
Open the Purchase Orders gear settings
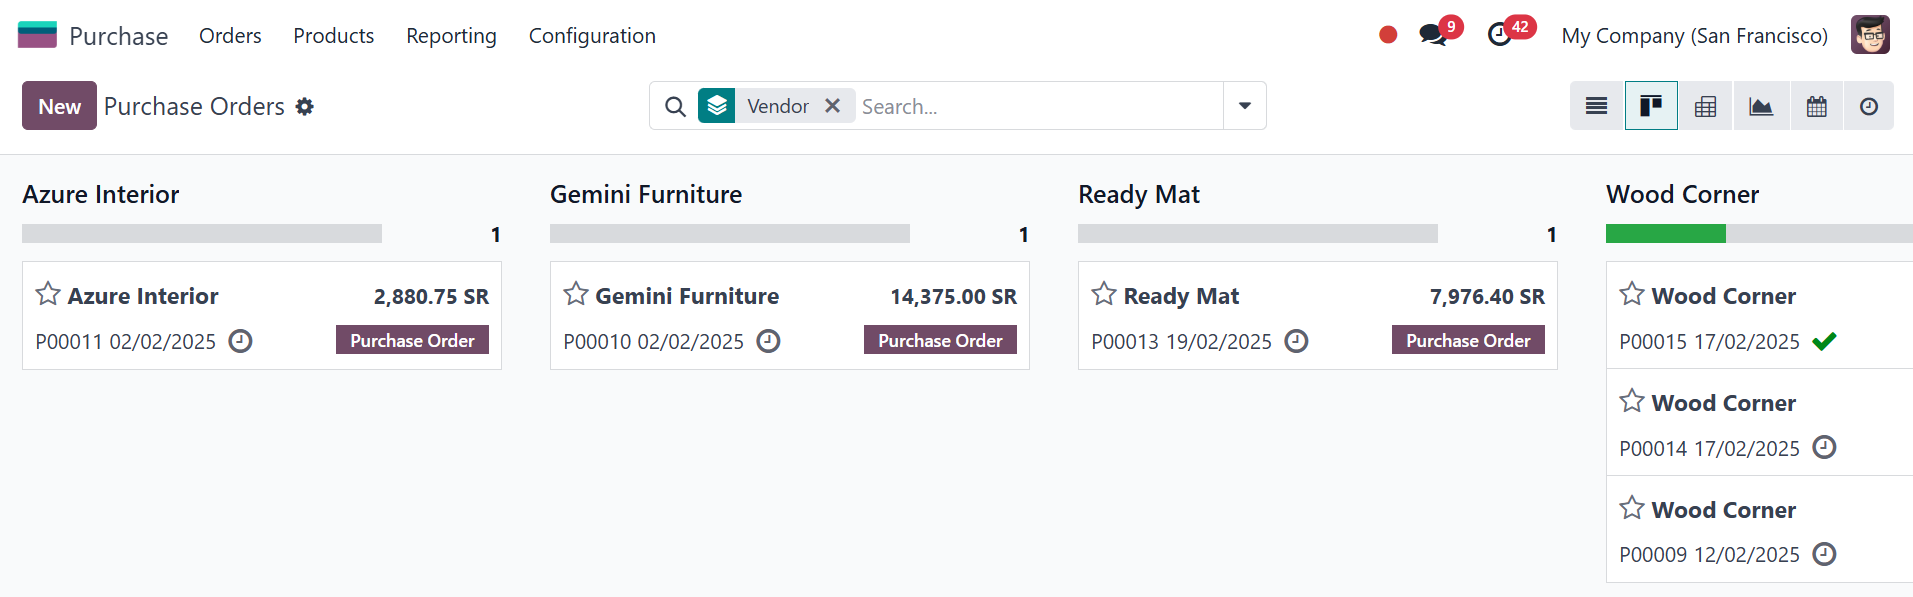tap(305, 106)
